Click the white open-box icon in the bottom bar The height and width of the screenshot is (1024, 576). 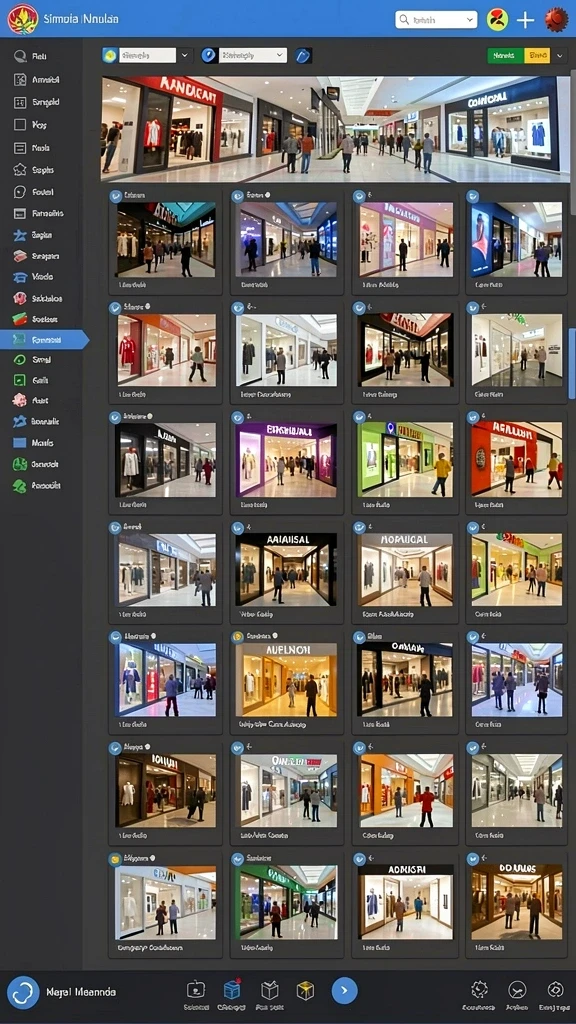[x=270, y=990]
